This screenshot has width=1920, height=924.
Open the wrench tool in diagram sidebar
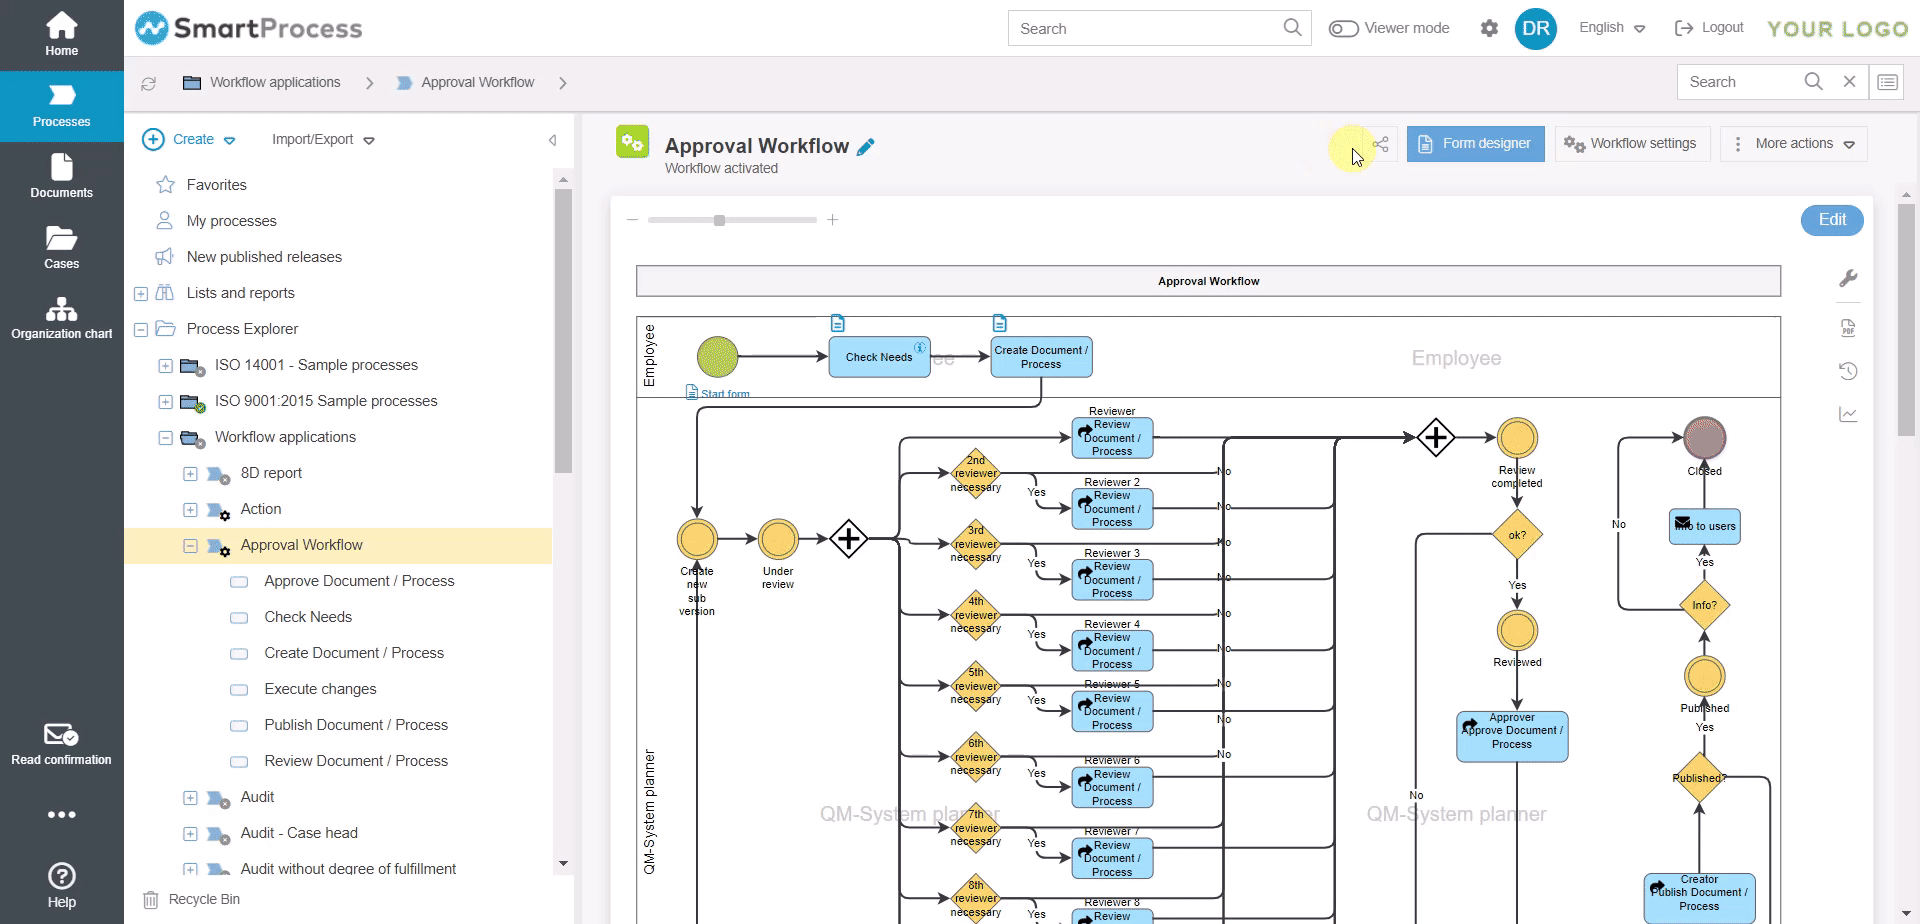(1848, 279)
